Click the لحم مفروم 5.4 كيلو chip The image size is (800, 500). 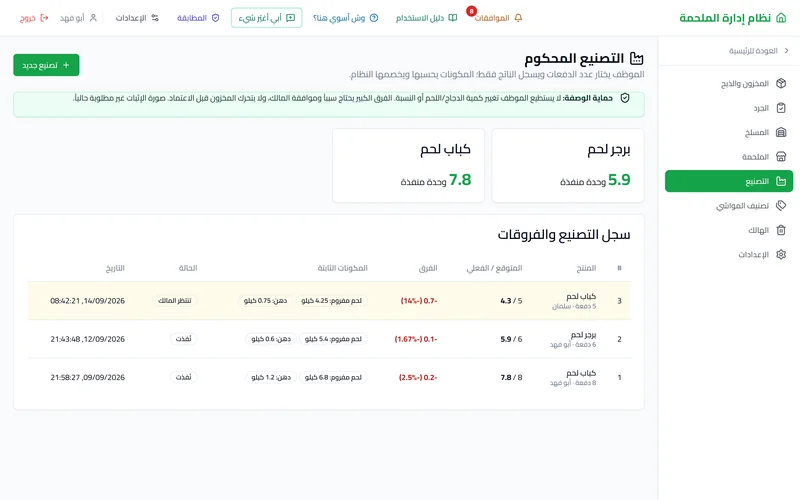[333, 339]
